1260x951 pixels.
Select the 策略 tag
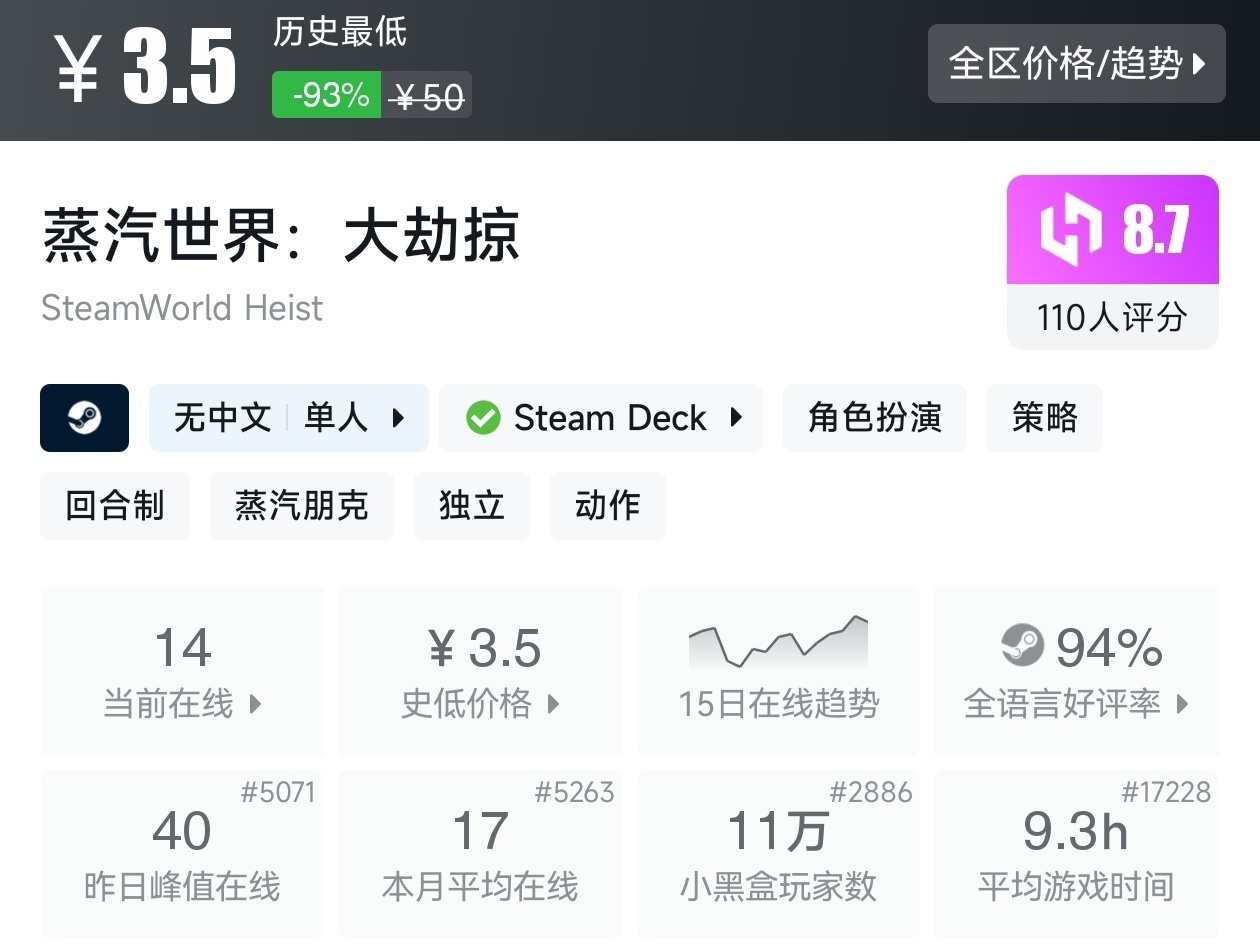click(1045, 418)
